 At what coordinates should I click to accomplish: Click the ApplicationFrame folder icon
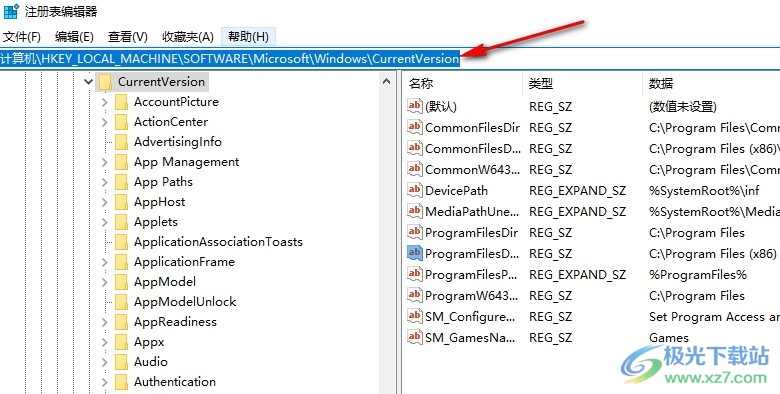click(121, 262)
